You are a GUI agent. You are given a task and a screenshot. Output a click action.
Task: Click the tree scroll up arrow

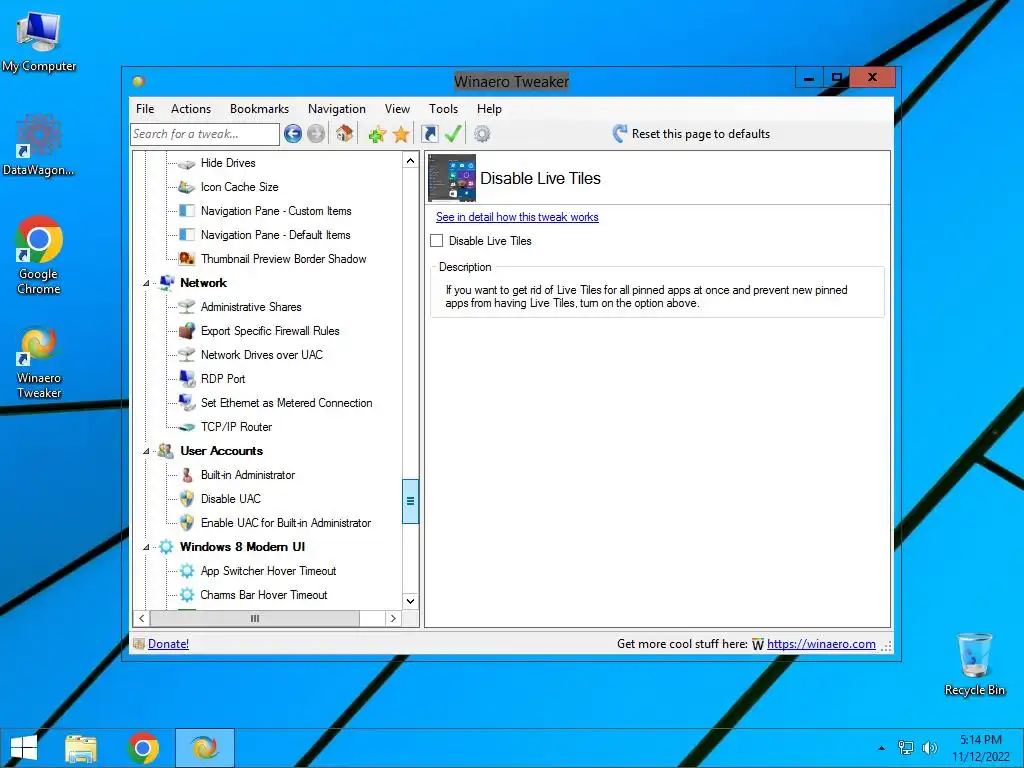[410, 161]
